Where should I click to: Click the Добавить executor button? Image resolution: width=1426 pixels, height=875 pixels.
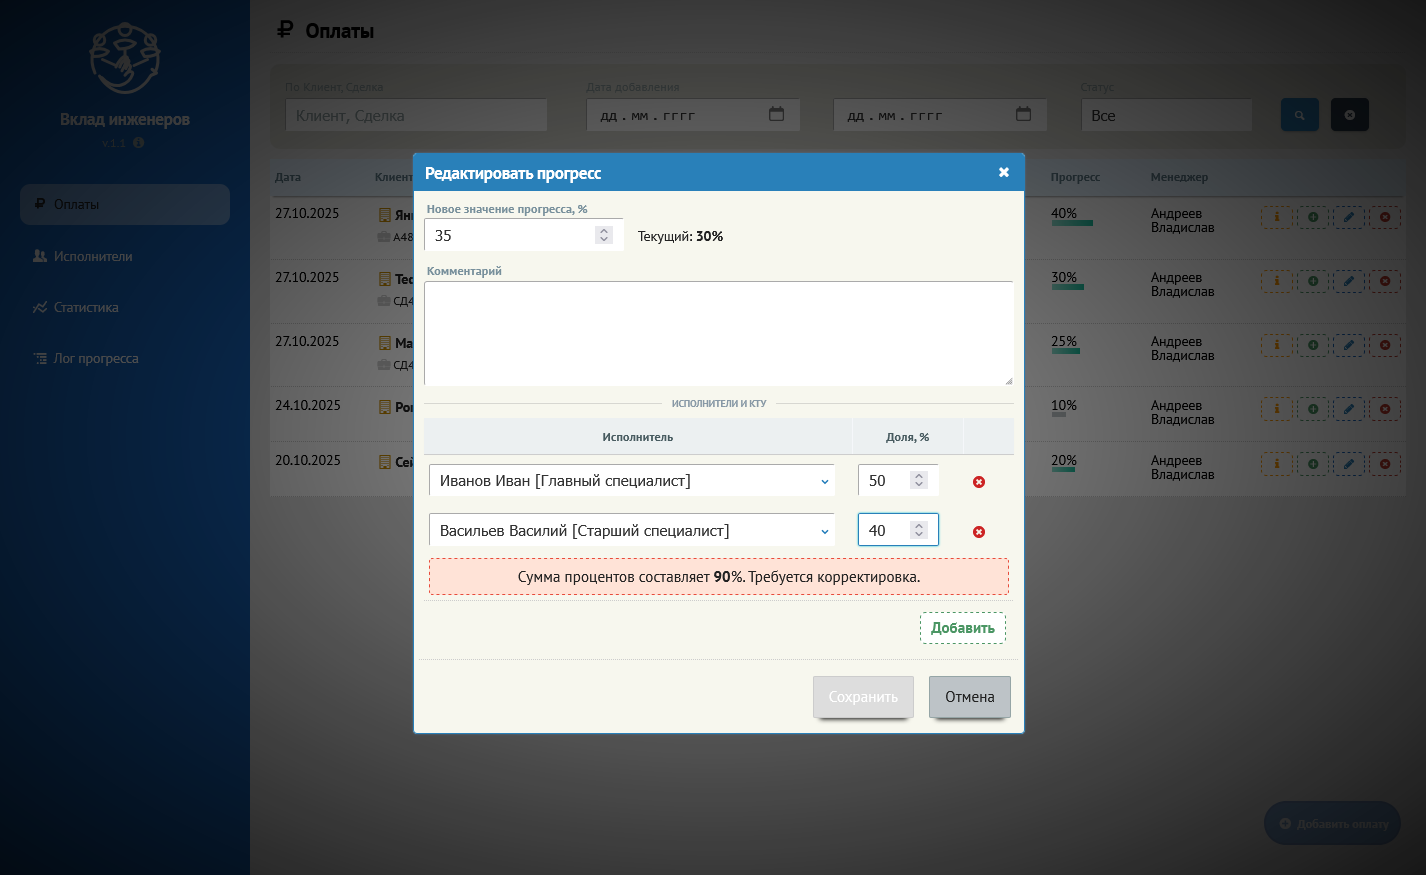tap(962, 628)
